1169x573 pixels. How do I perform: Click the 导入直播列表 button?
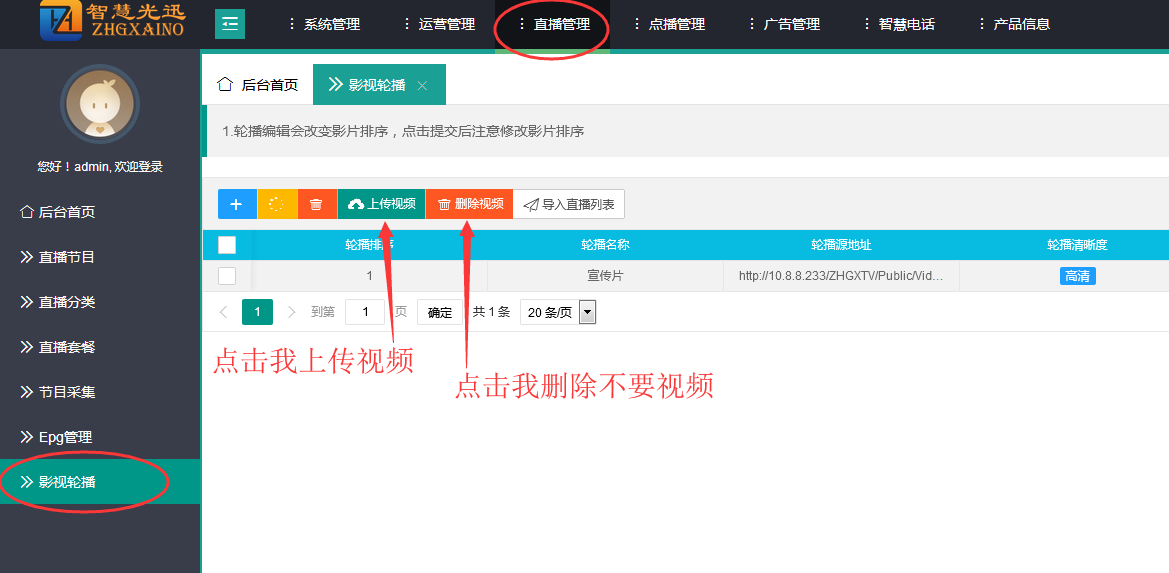tap(569, 204)
